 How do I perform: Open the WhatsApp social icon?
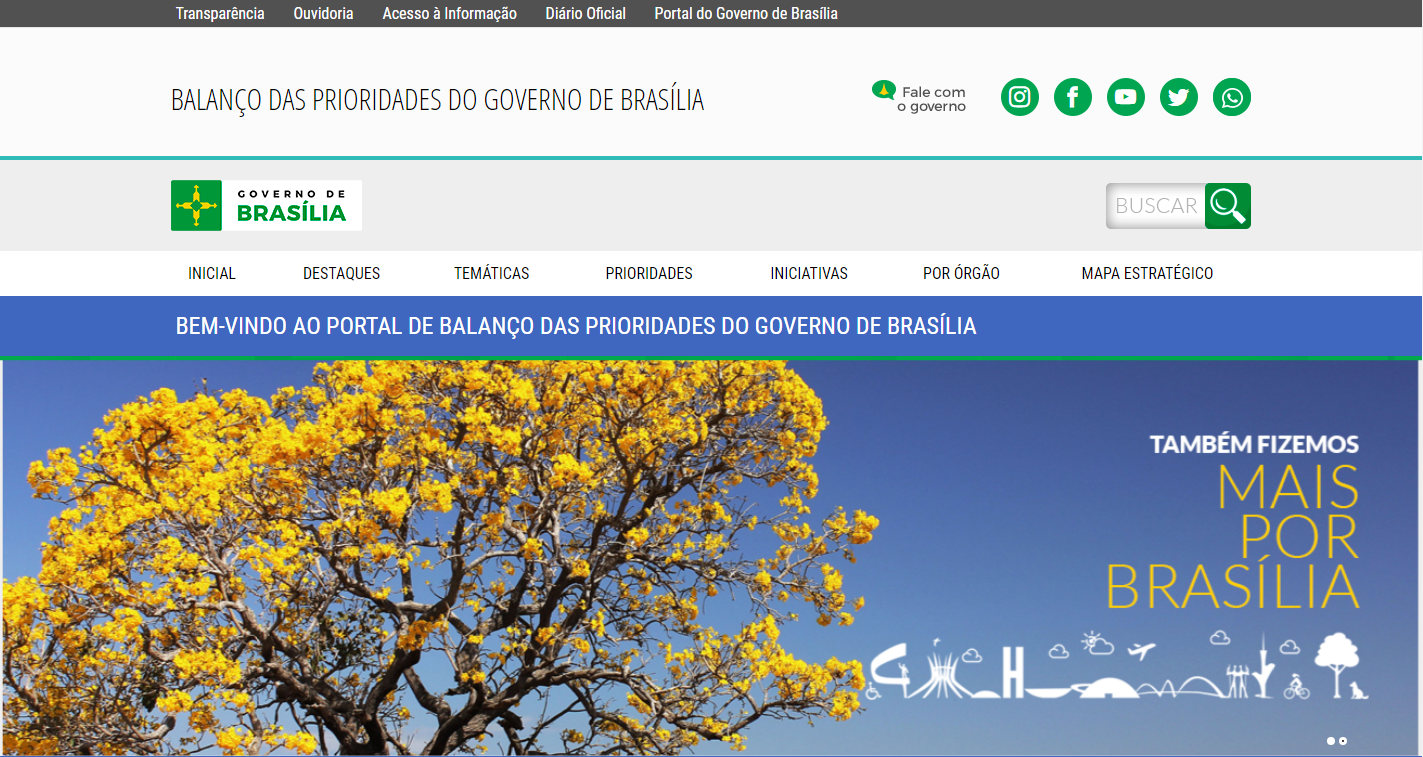coord(1232,97)
